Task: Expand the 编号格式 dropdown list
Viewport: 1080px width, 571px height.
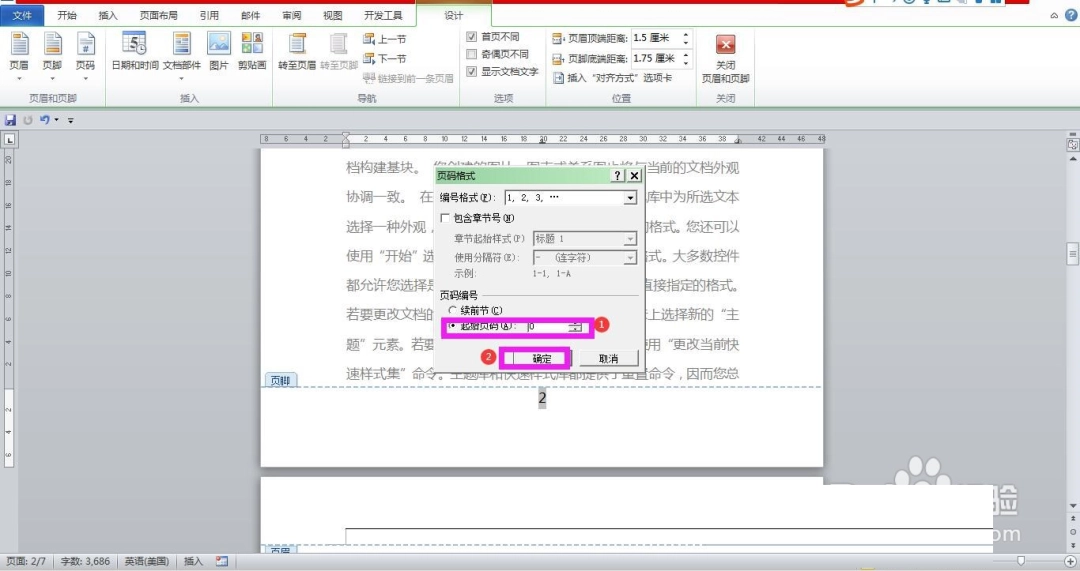Action: point(630,198)
